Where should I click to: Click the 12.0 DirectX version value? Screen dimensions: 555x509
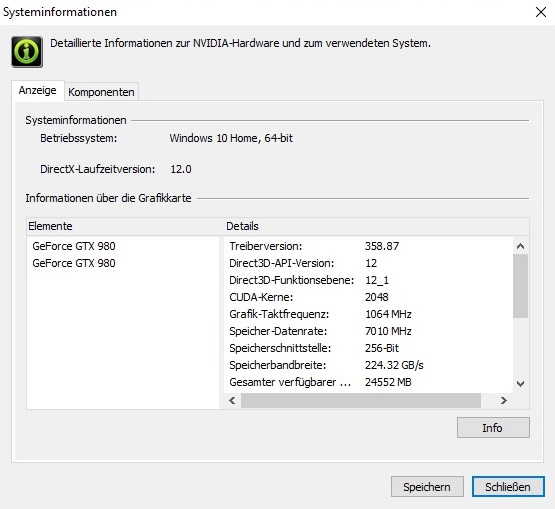pyautogui.click(x=181, y=169)
